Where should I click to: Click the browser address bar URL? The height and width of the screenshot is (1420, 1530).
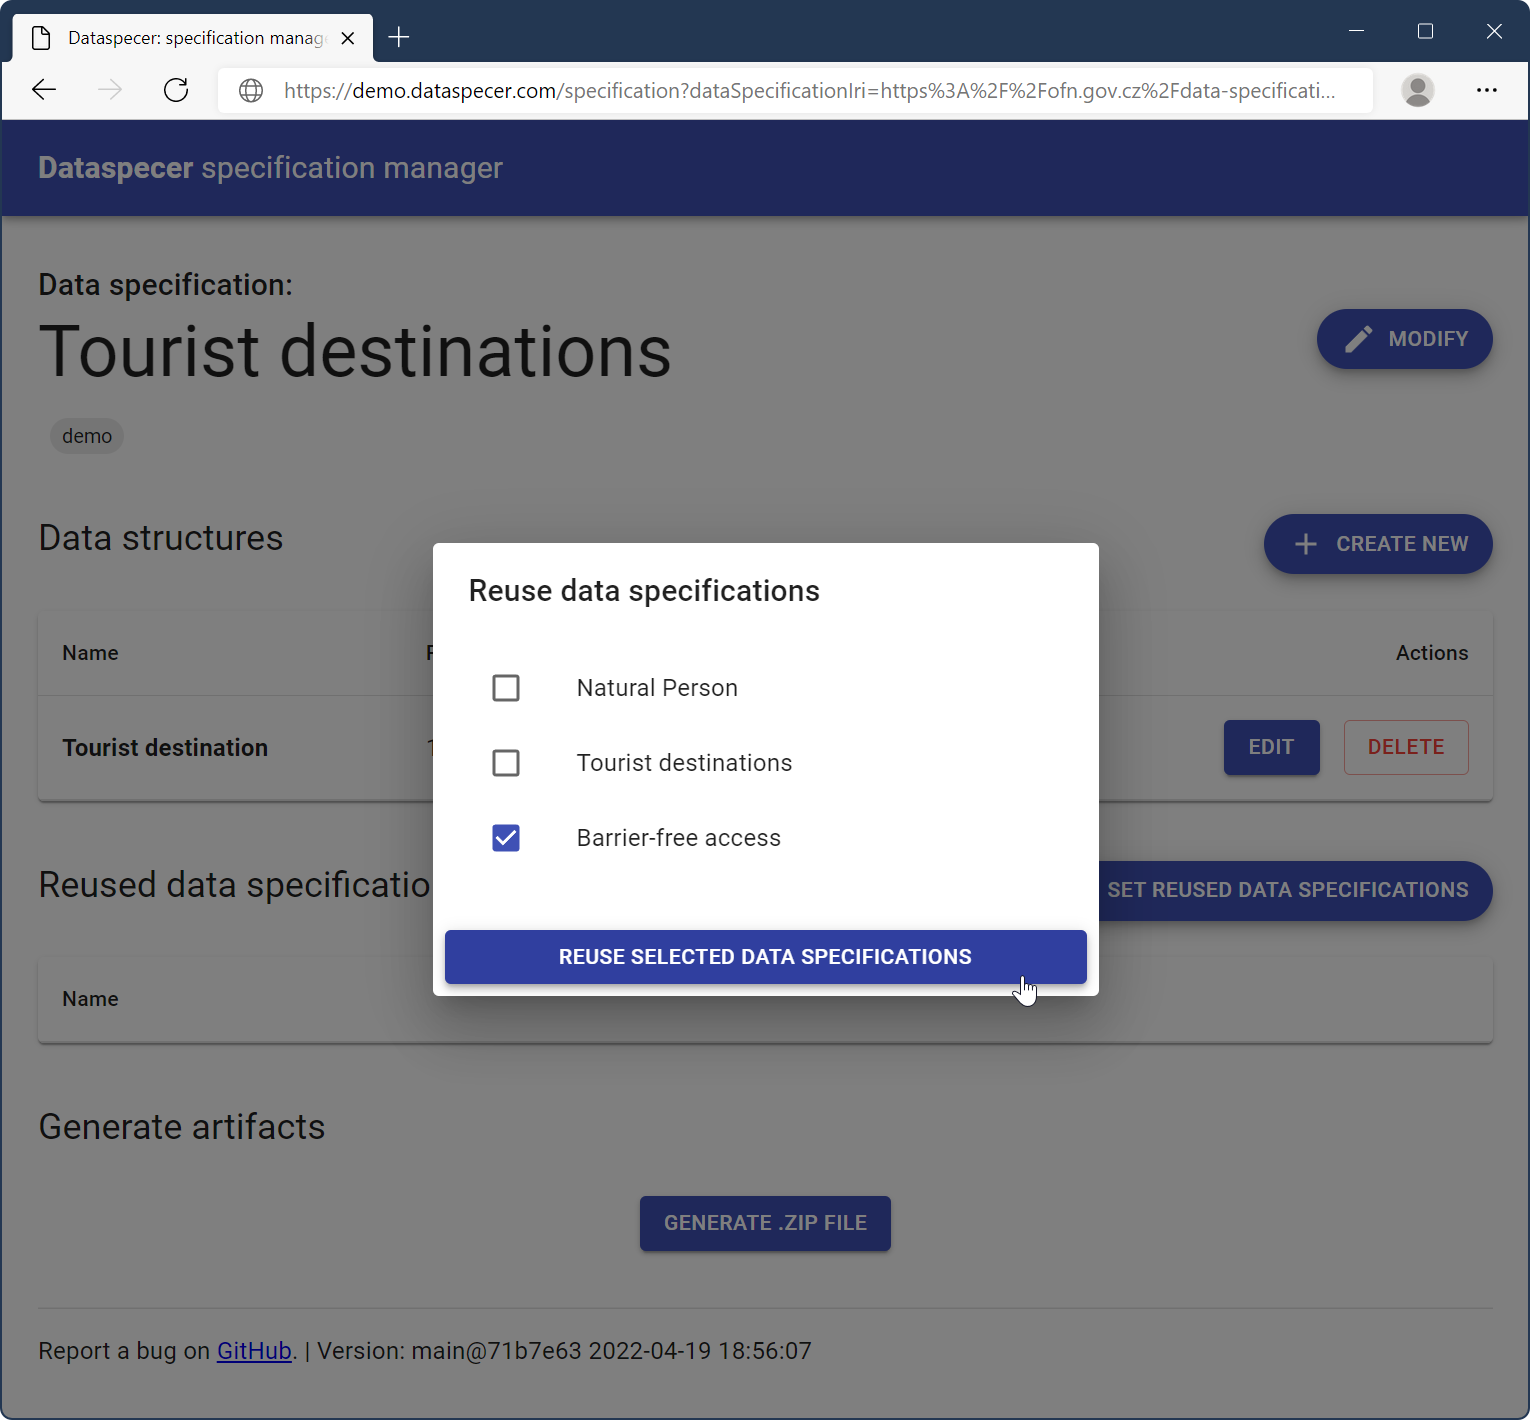pos(808,91)
